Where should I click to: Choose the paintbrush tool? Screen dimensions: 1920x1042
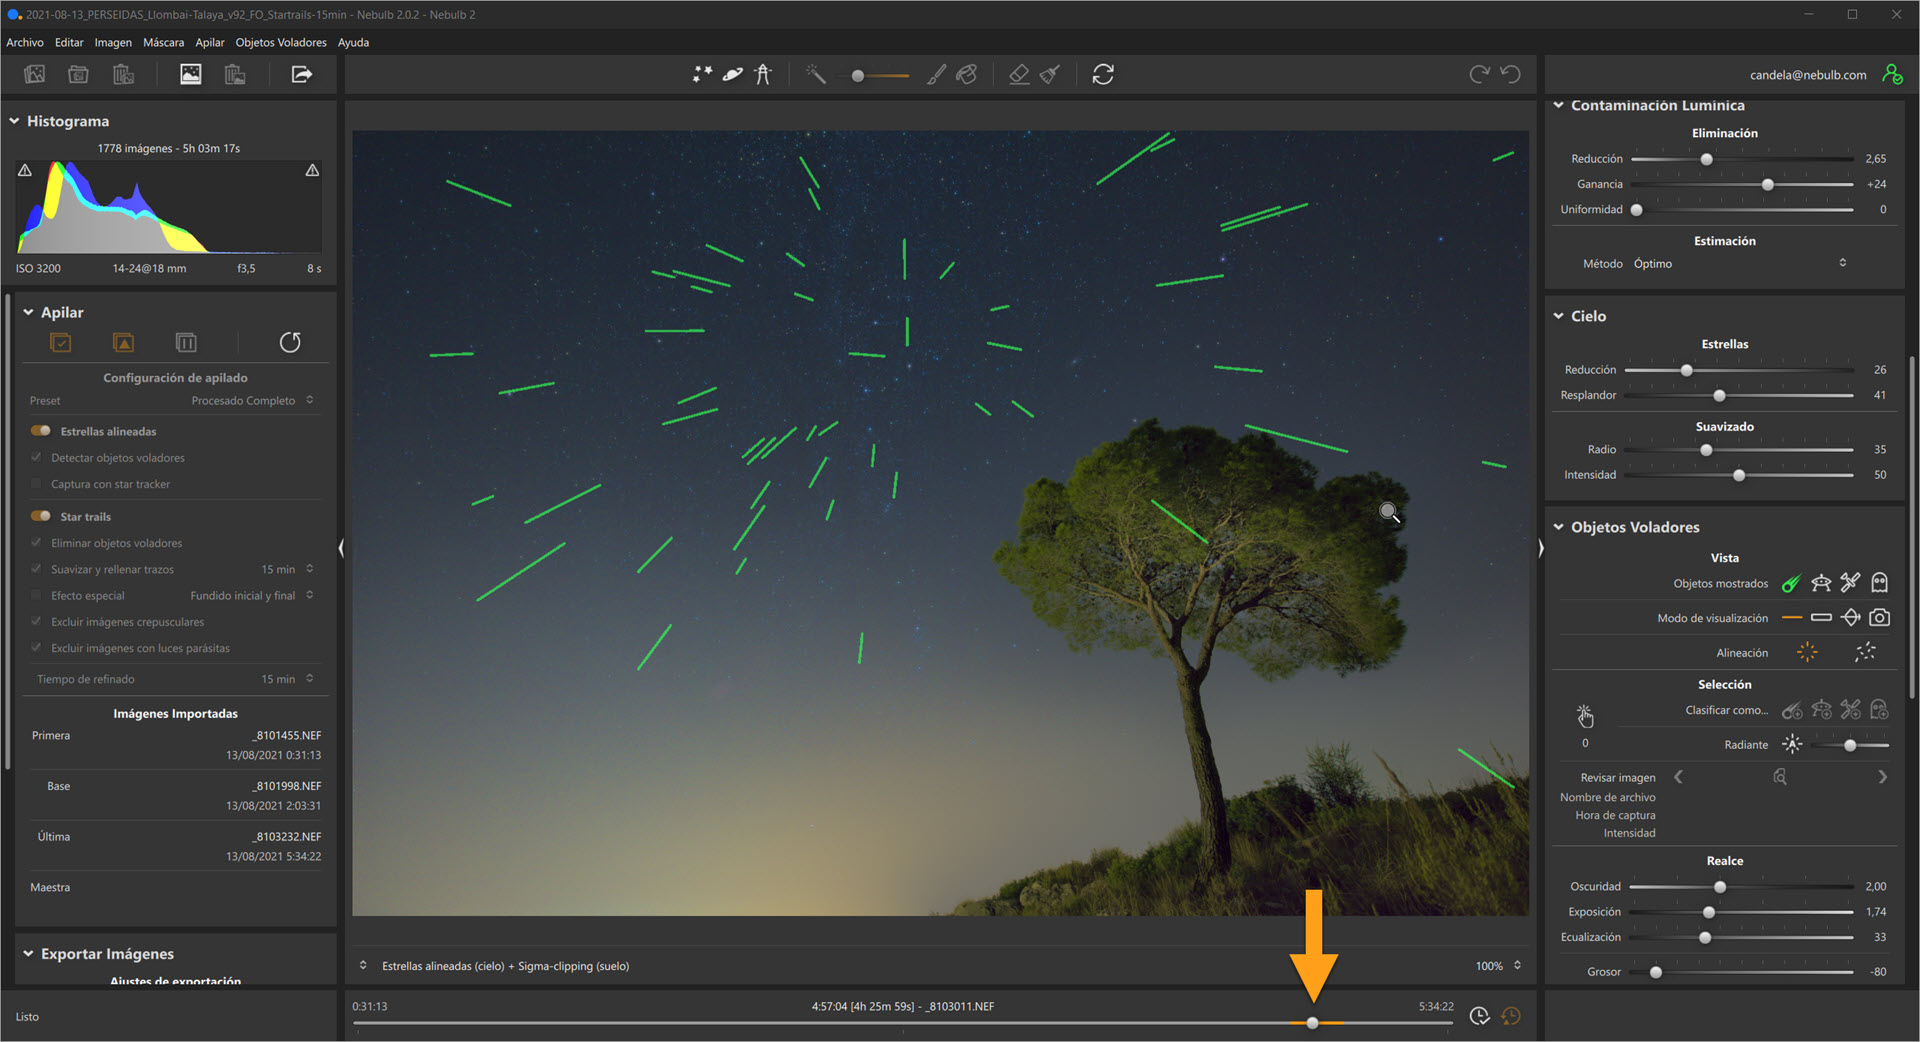[936, 74]
